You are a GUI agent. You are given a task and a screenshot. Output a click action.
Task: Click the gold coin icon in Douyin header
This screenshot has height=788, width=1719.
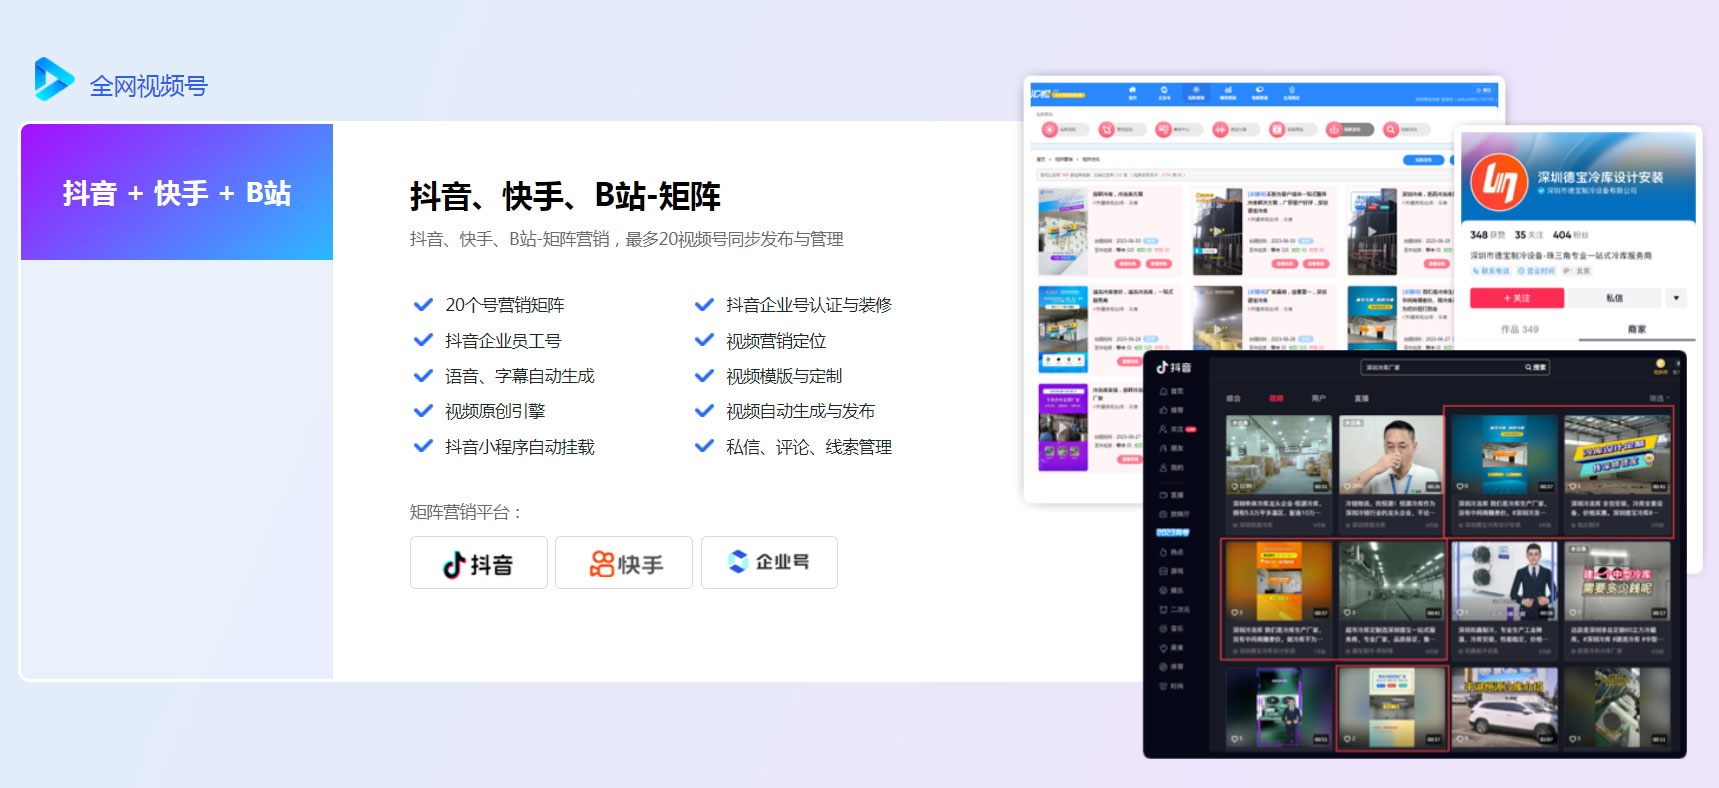click(x=1660, y=364)
